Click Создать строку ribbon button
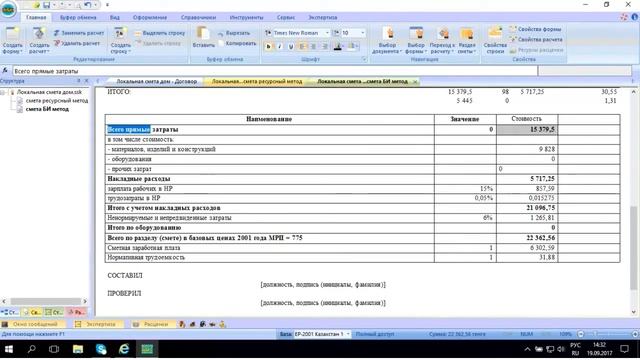This screenshot has height=360, width=640. (120, 40)
